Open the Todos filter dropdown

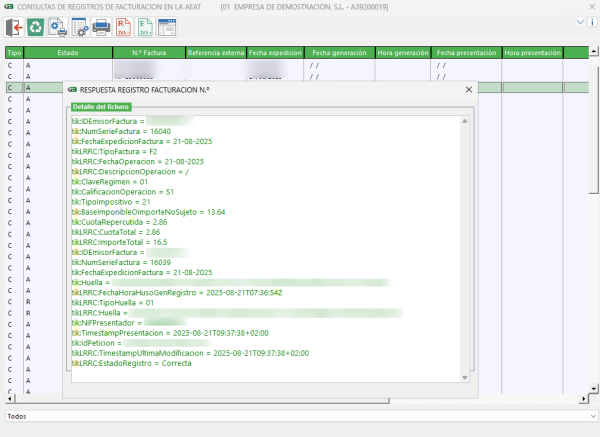point(298,416)
